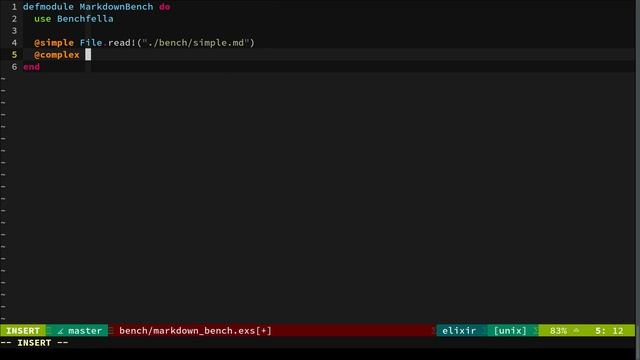Click the cursor position 5: 12 indicator
The height and width of the screenshot is (360, 640).
pyautogui.click(x=609, y=331)
